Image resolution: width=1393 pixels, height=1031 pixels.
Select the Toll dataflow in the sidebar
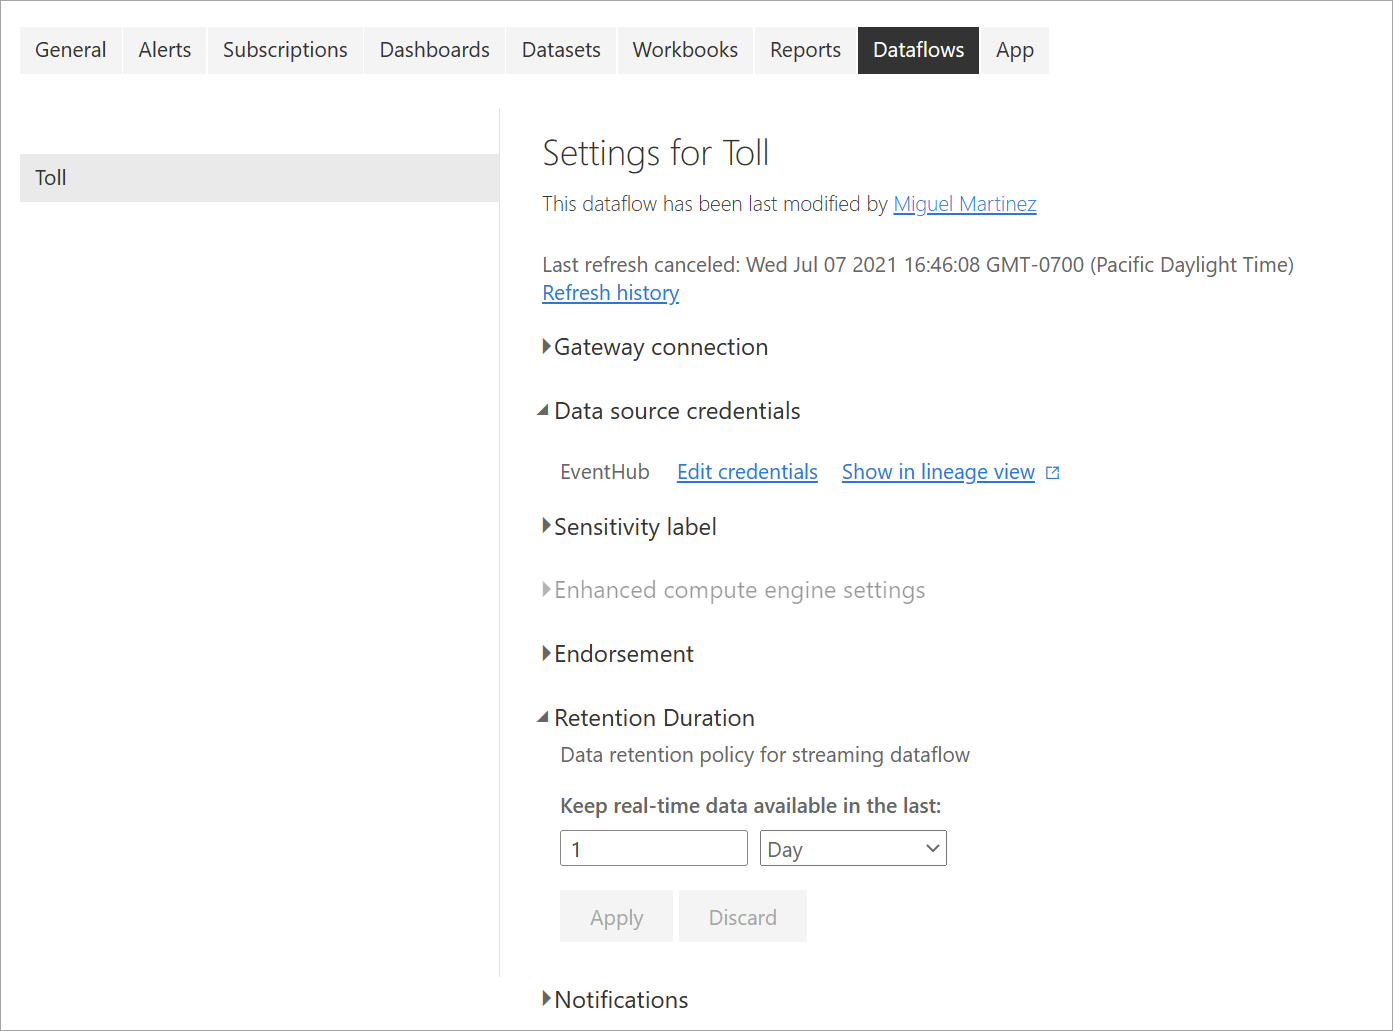259,177
